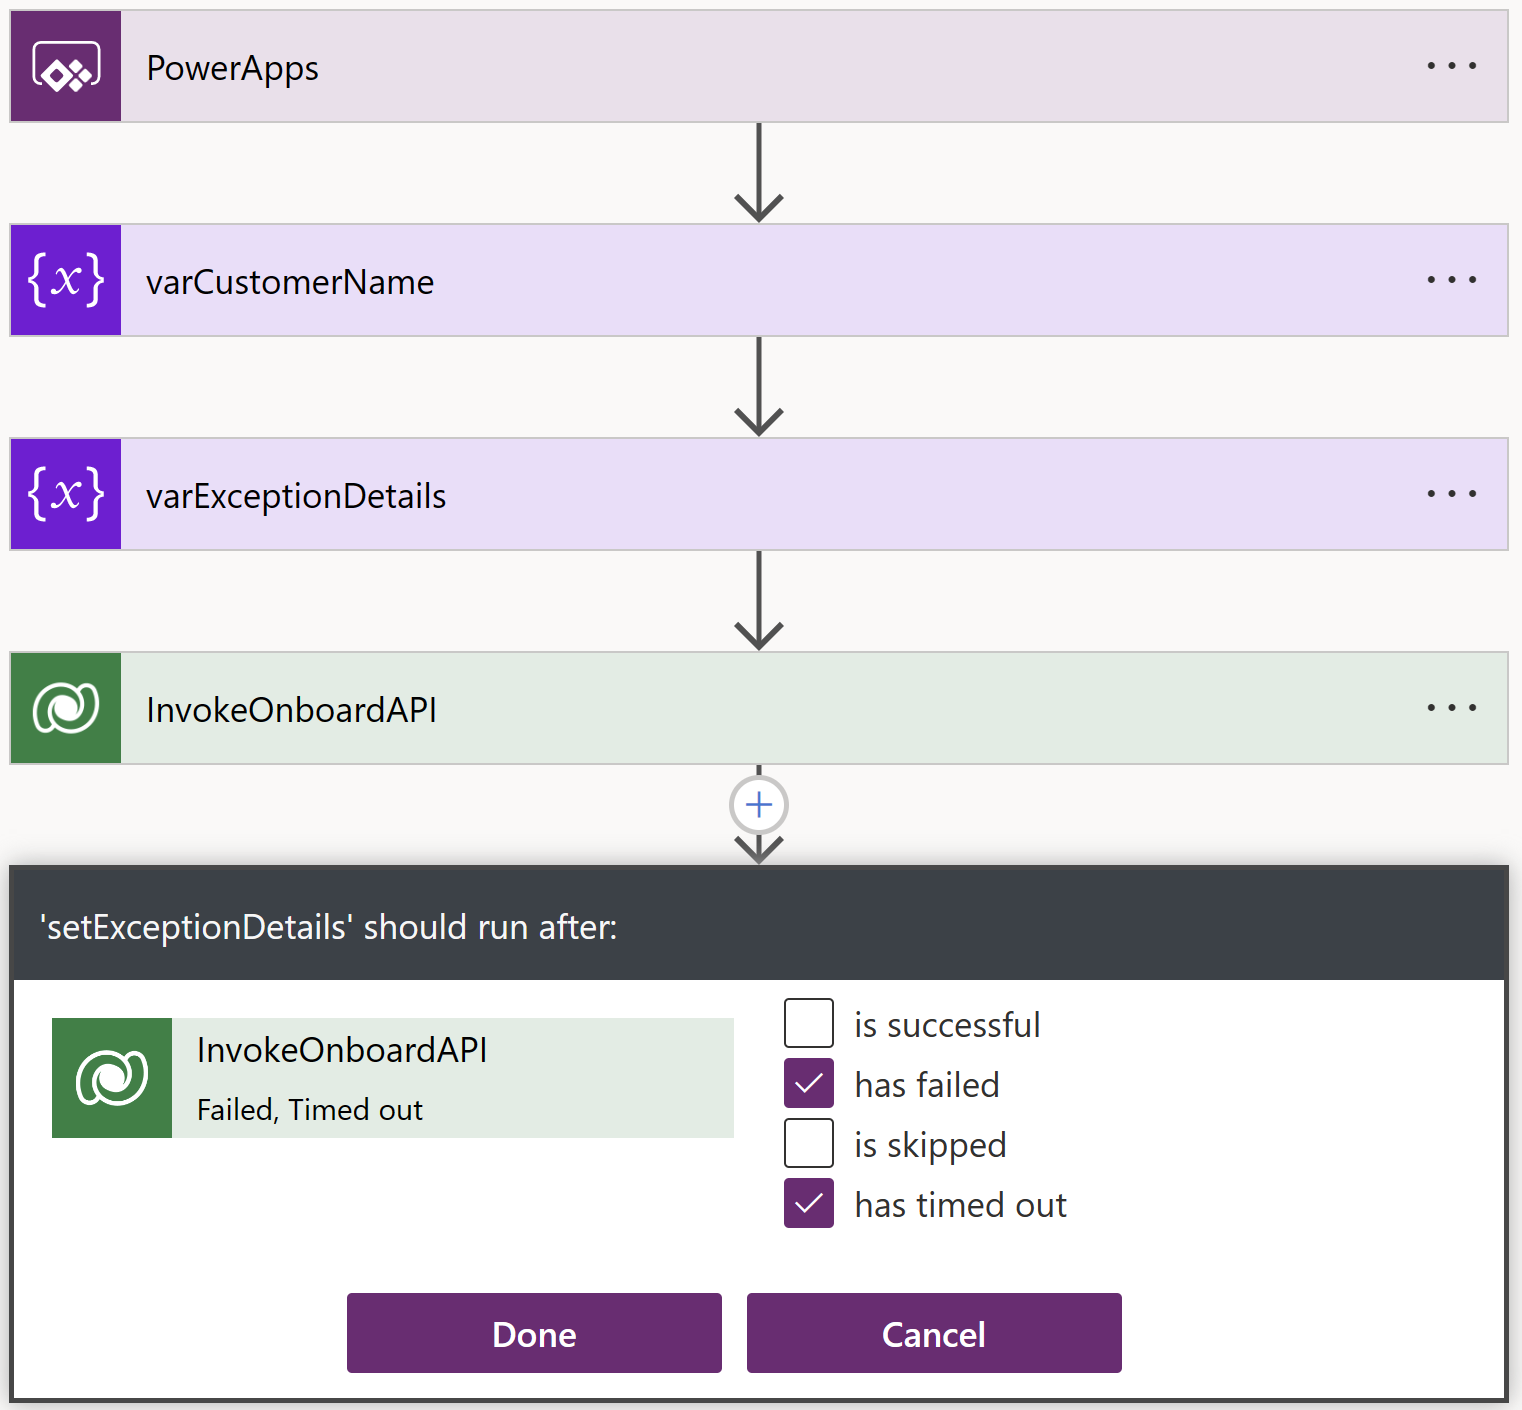Screen dimensions: 1522x1410
Task: Click the plus icon to insert a step
Action: (759, 805)
